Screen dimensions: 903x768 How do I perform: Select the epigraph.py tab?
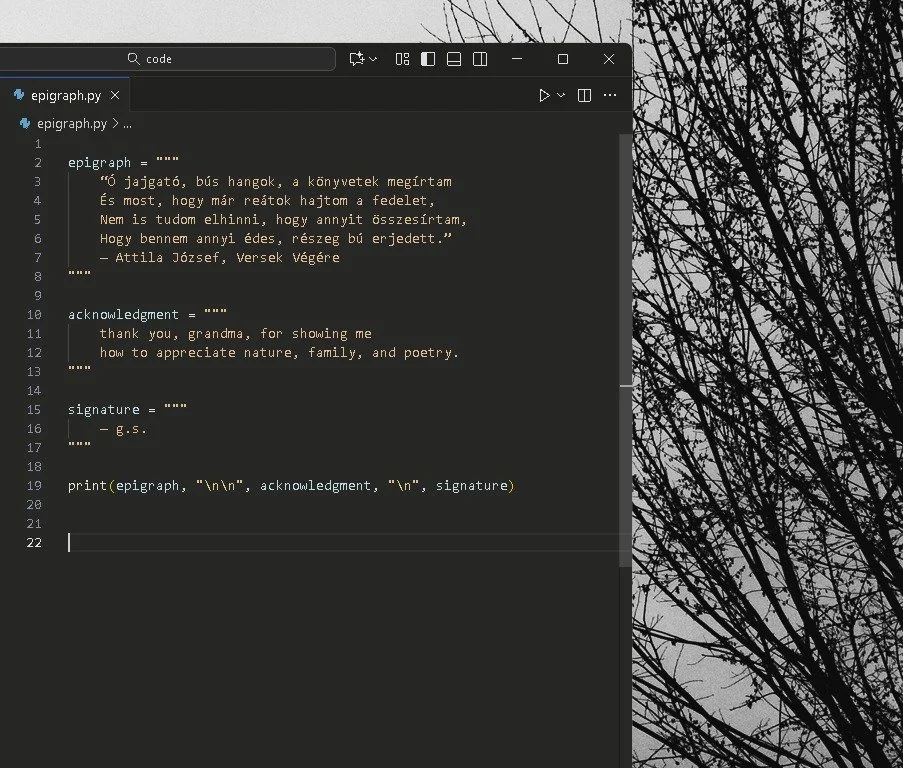pos(65,95)
